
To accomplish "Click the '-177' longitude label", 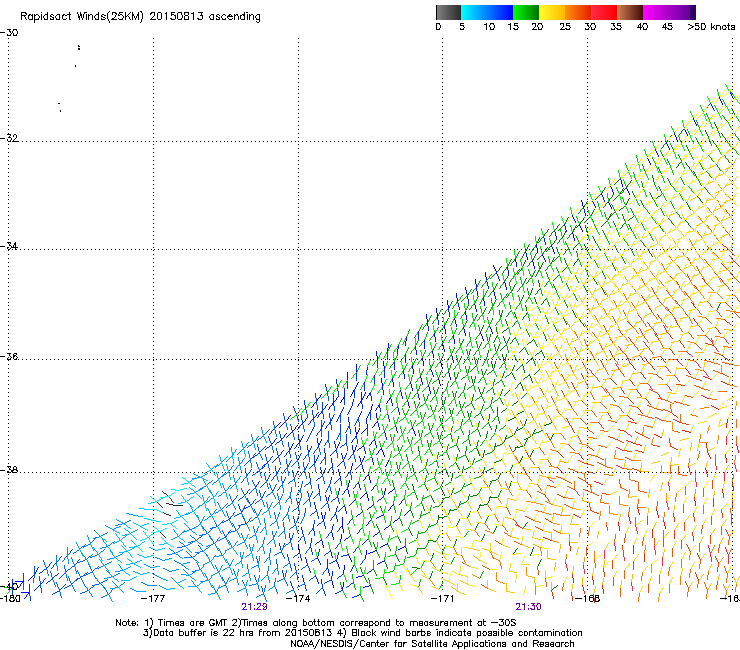I will coord(153,599).
